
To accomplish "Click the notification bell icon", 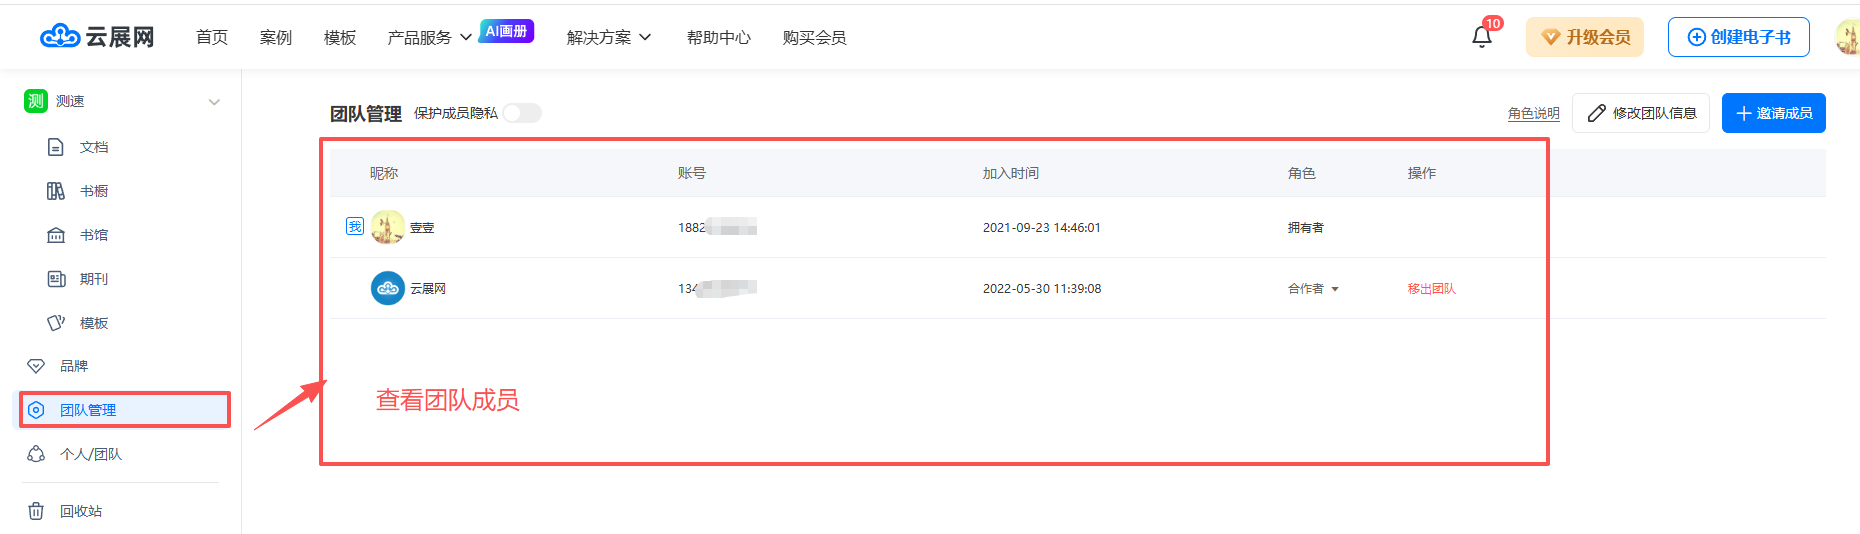I will click(x=1481, y=37).
